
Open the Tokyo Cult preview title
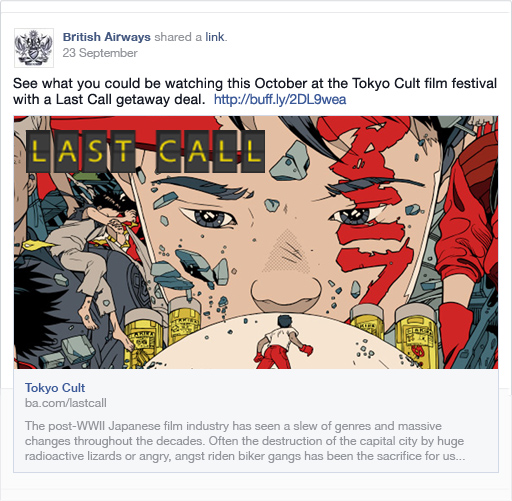point(55,388)
